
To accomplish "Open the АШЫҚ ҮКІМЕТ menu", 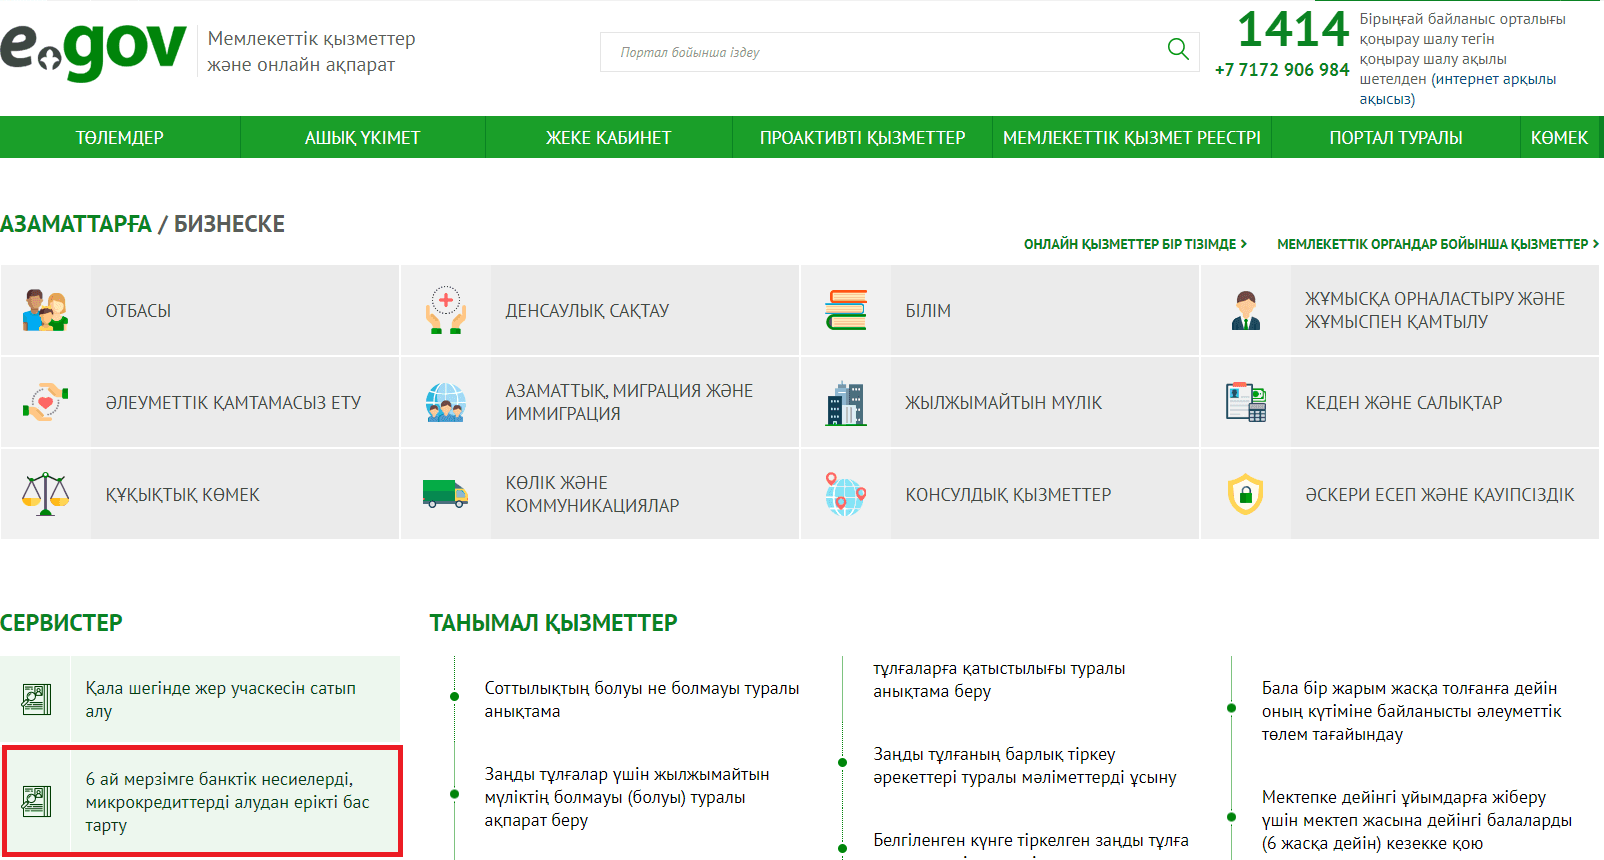I will pos(363,138).
